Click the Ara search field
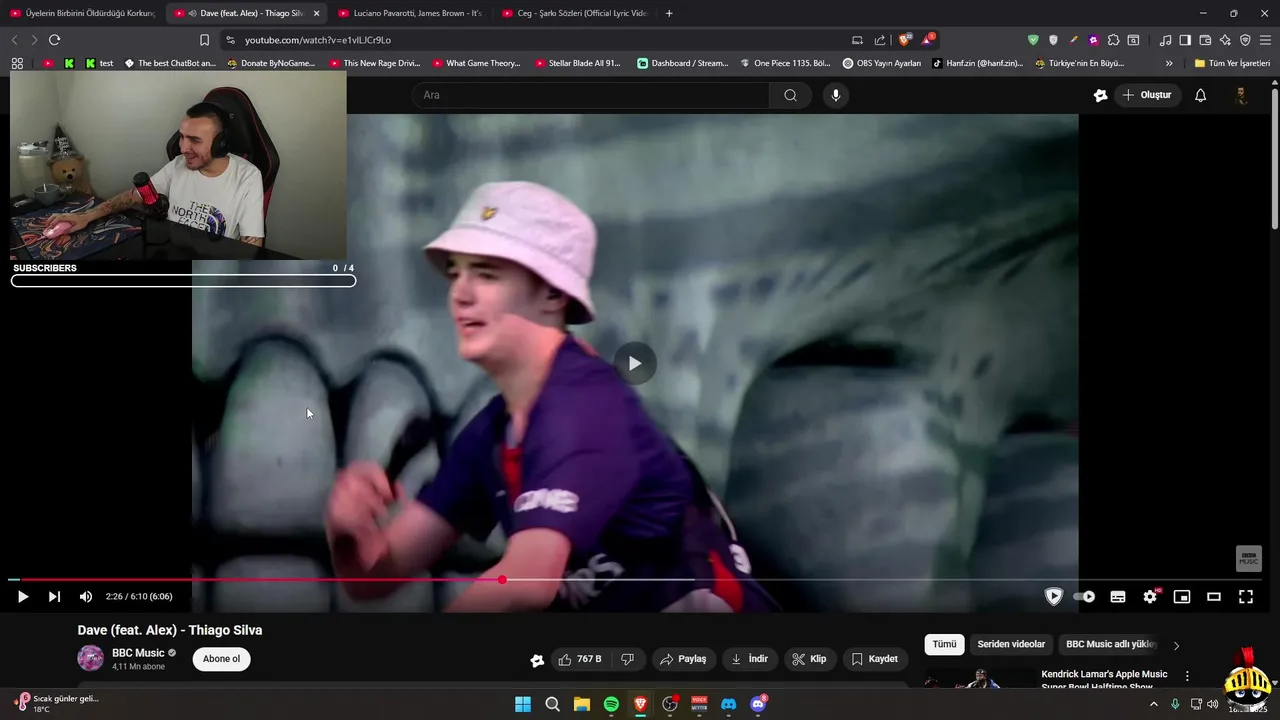 pos(590,95)
